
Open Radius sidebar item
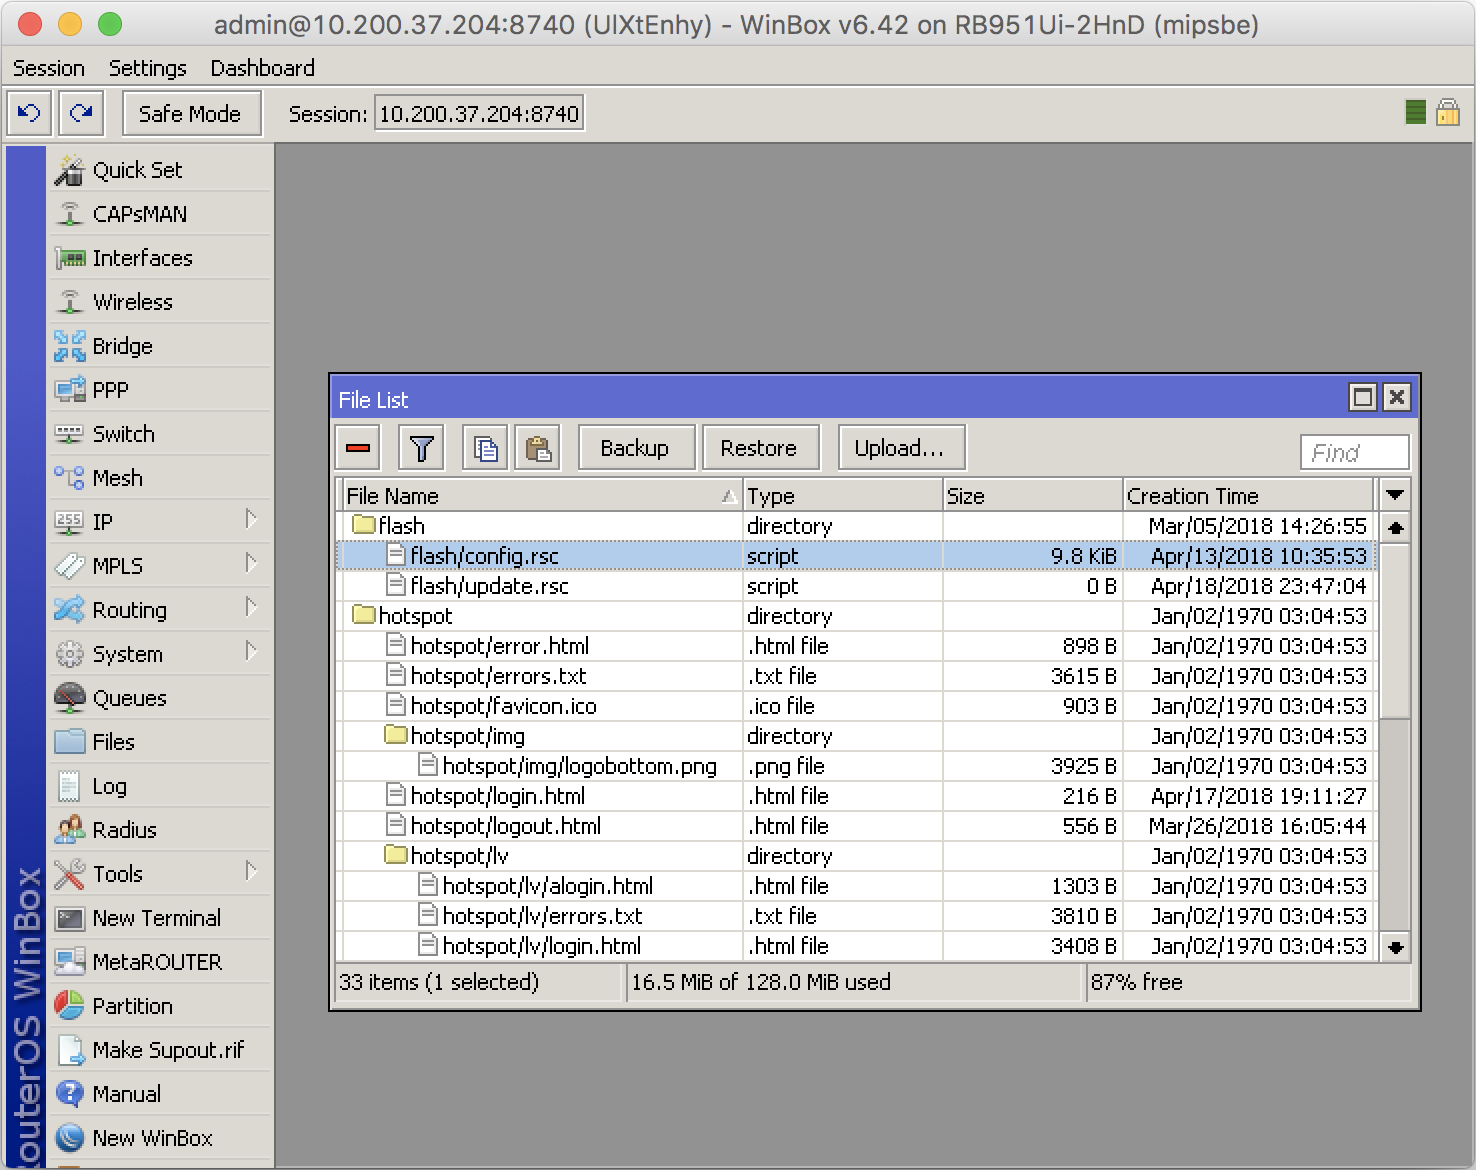point(161,830)
